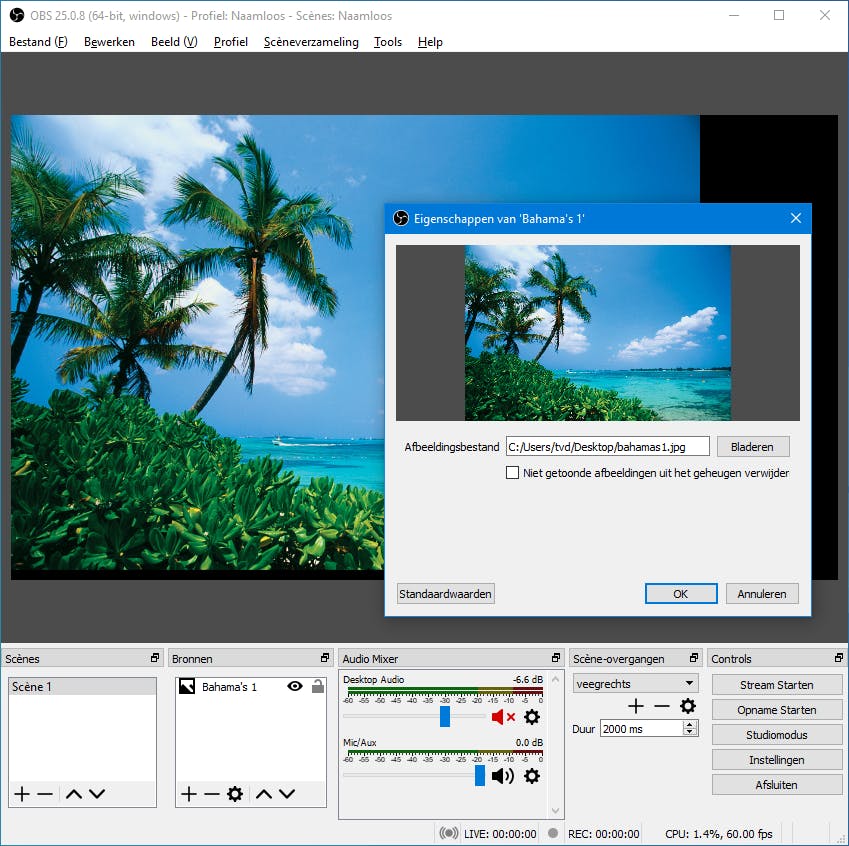
Task: Enable removing unused images from memory
Action: tap(513, 472)
